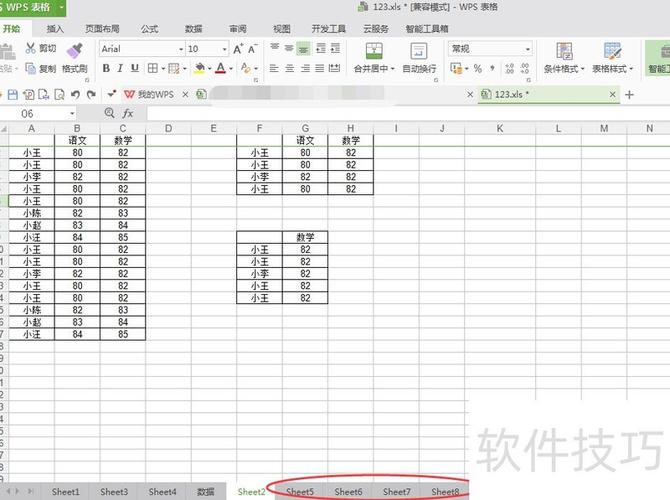Select column D header
The height and width of the screenshot is (500, 670).
coord(168,128)
